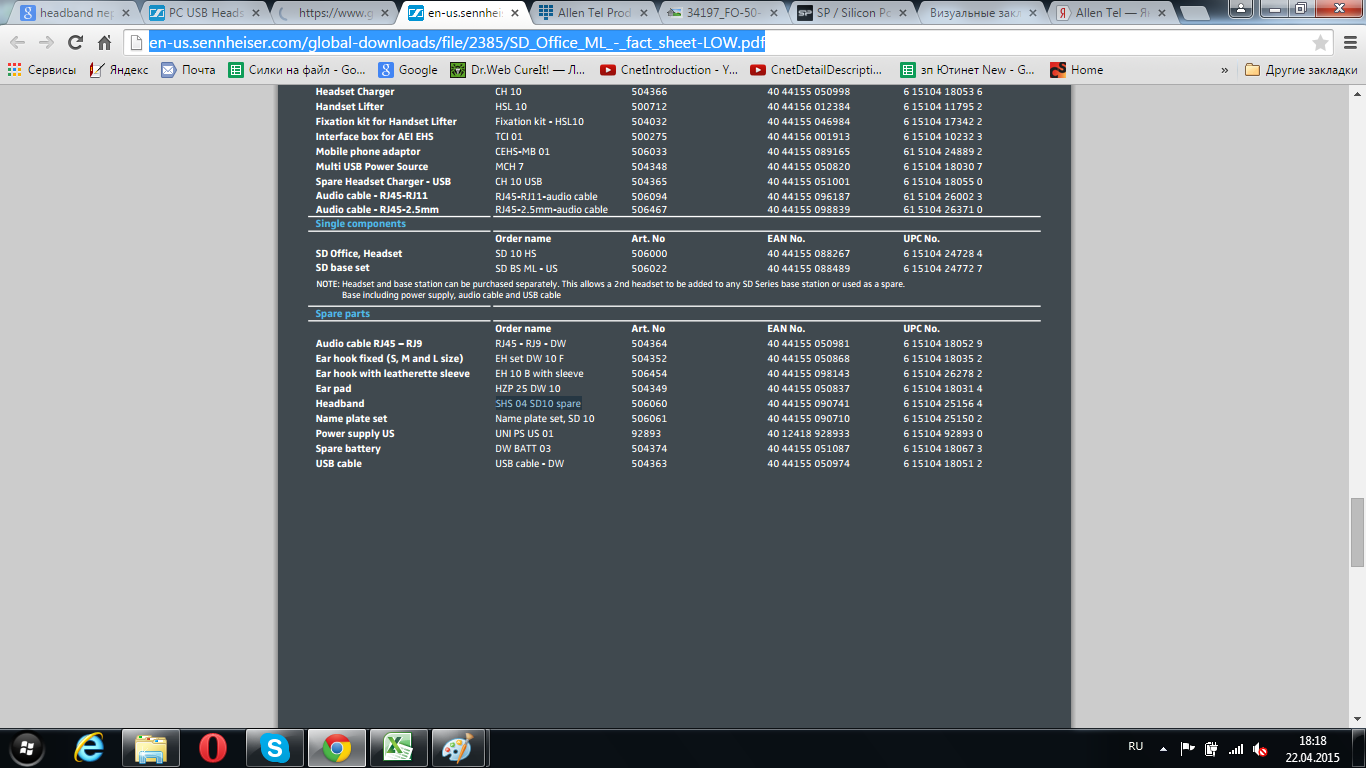Viewport: 1366px width, 768px height.
Task: Reload the current PDF page
Action: pos(75,43)
